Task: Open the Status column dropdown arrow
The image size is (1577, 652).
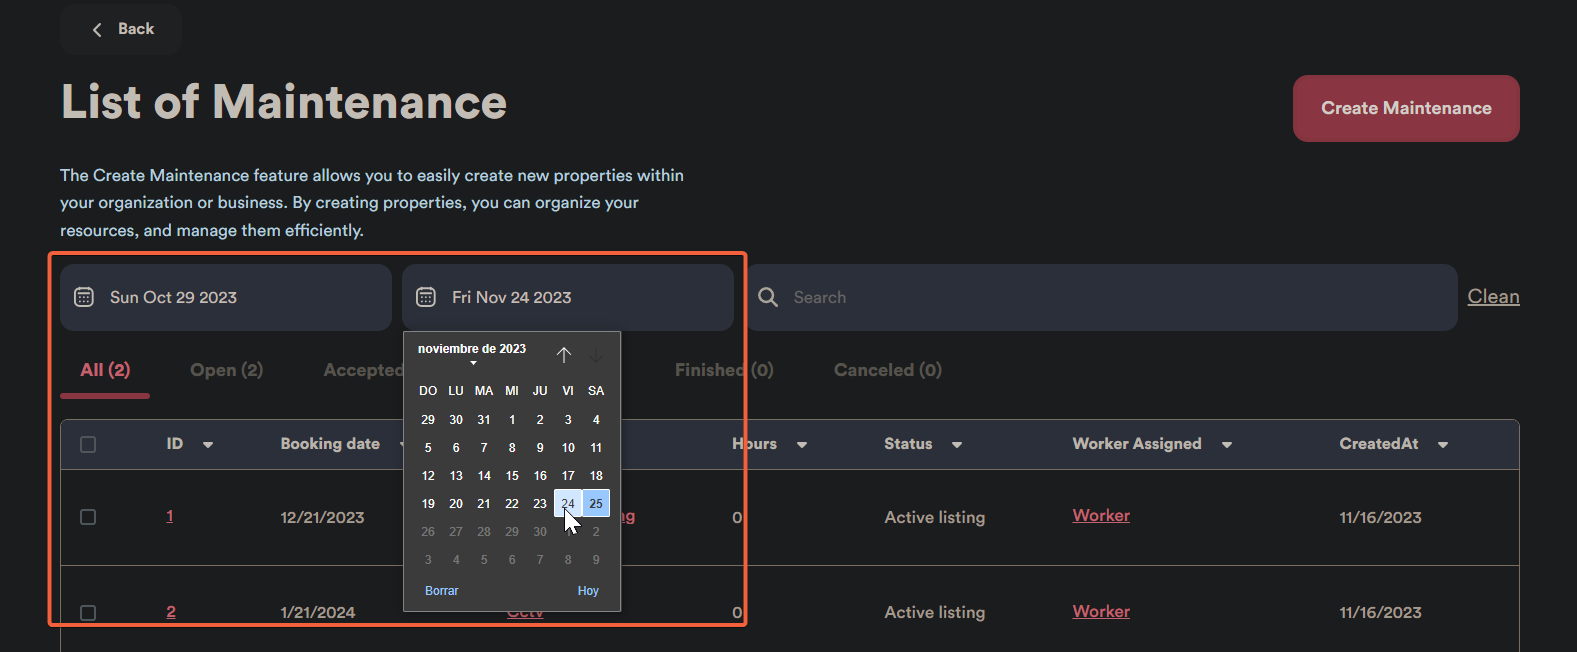Action: (x=957, y=445)
